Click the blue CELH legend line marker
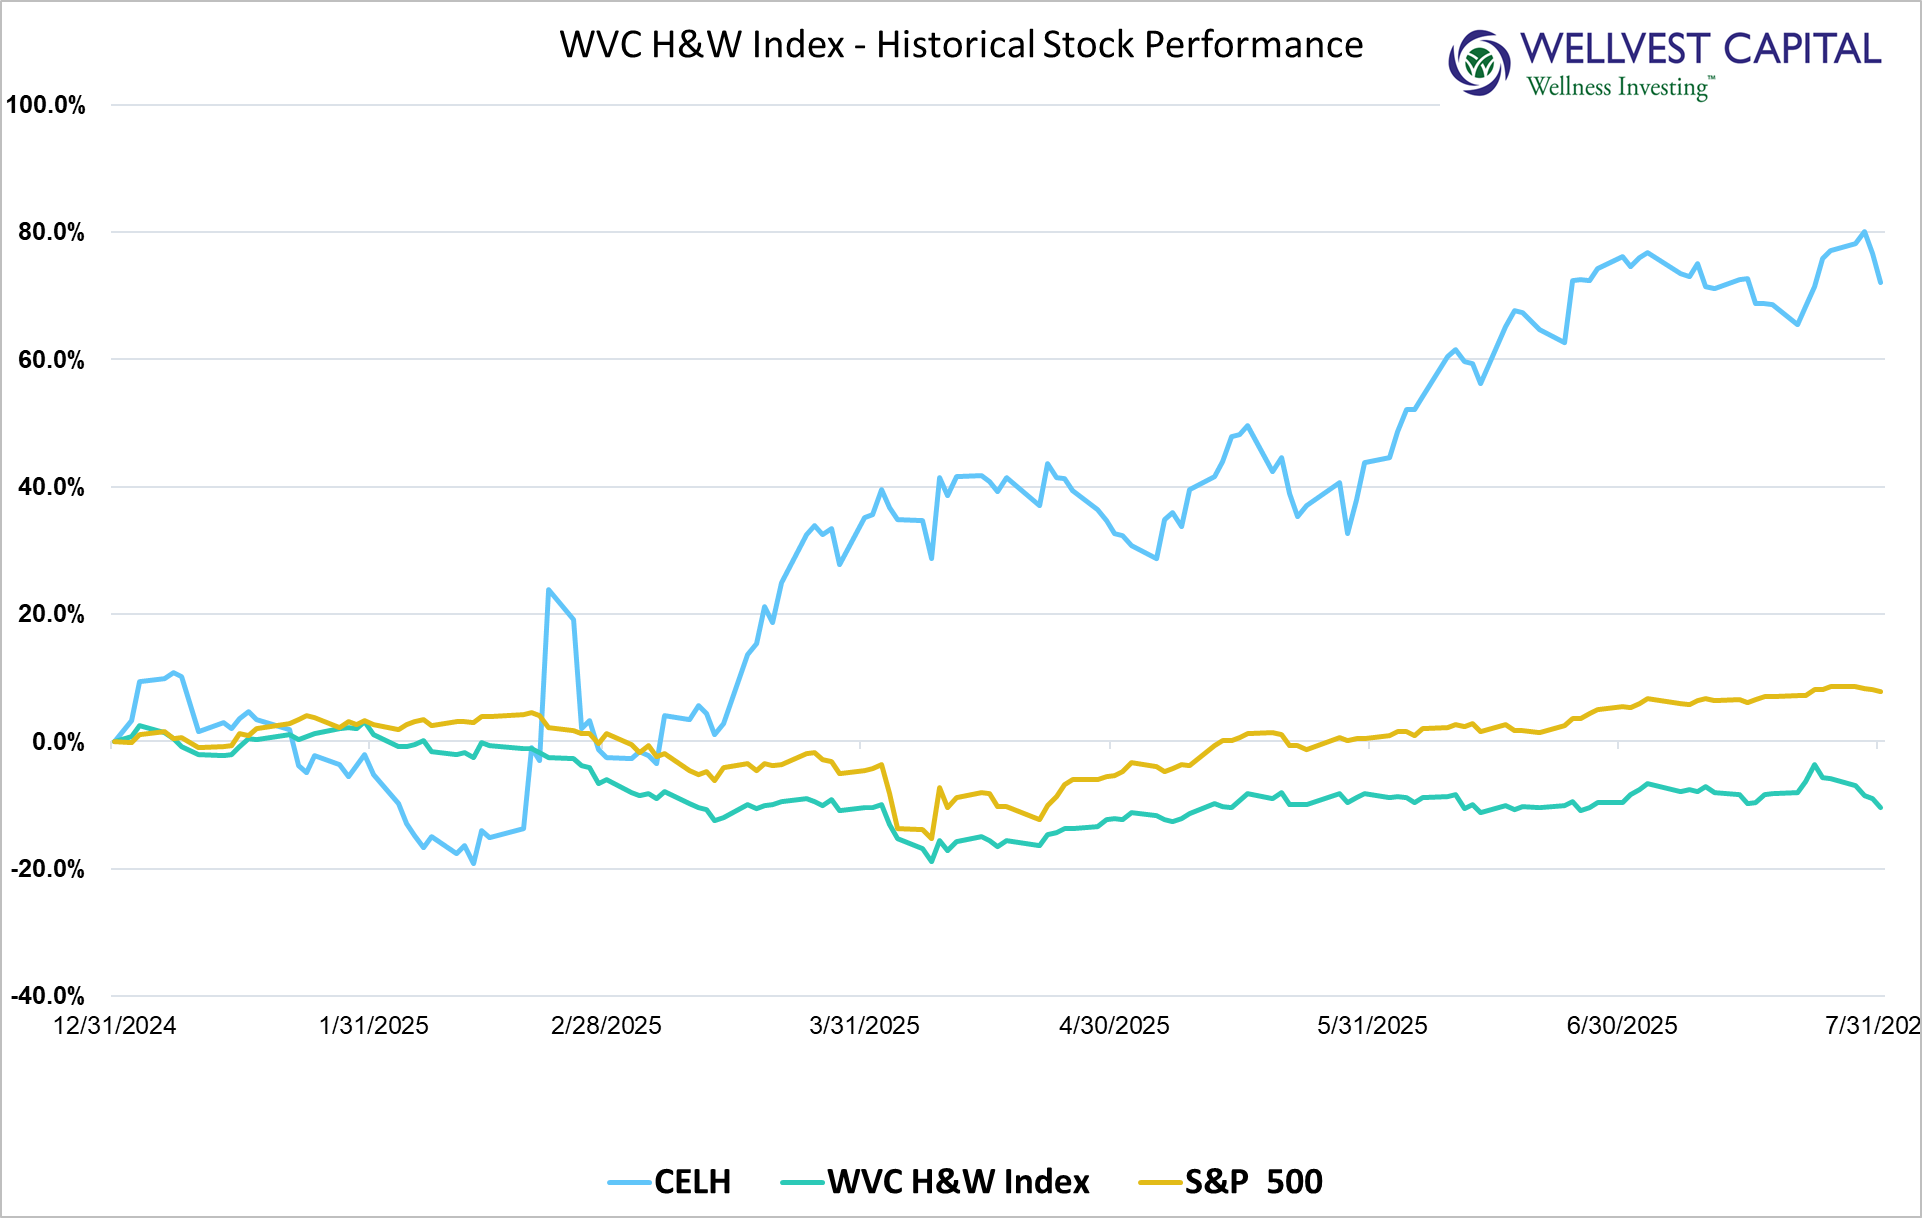Screen dimensions: 1922x1218 tap(629, 1183)
